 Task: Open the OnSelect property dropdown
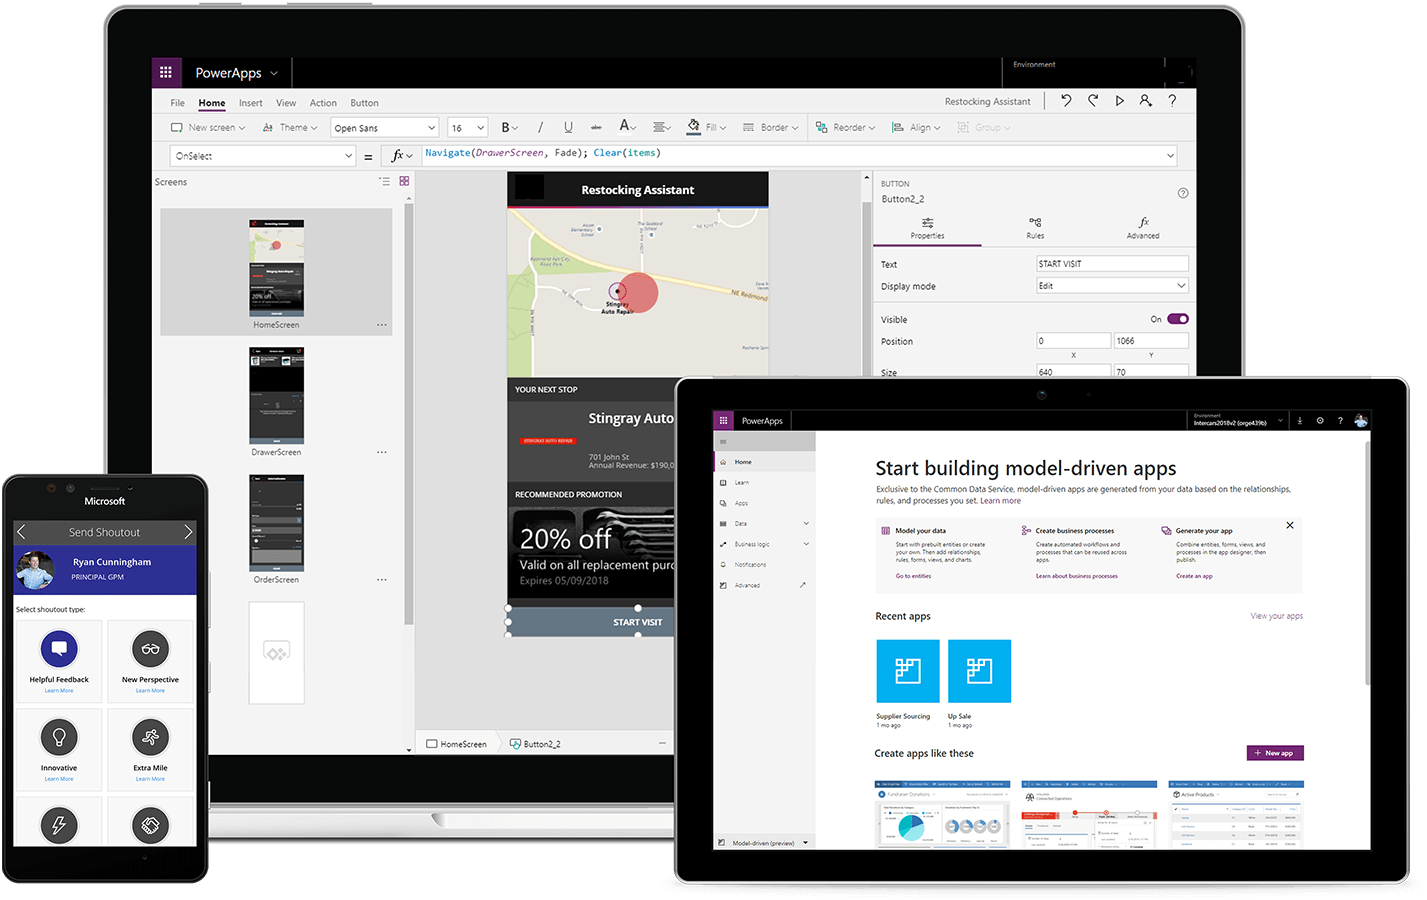(x=349, y=155)
